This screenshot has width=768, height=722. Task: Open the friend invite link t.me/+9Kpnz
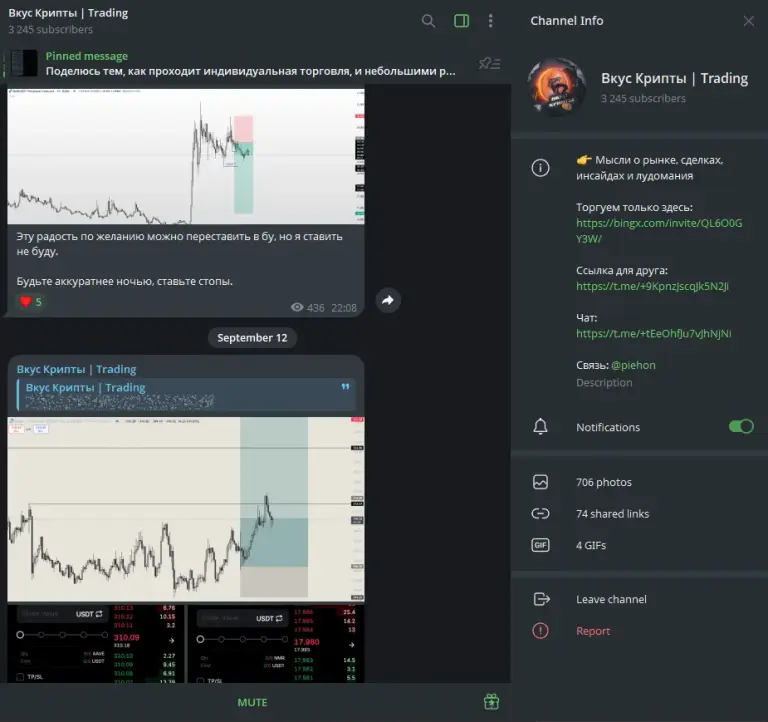[652, 286]
